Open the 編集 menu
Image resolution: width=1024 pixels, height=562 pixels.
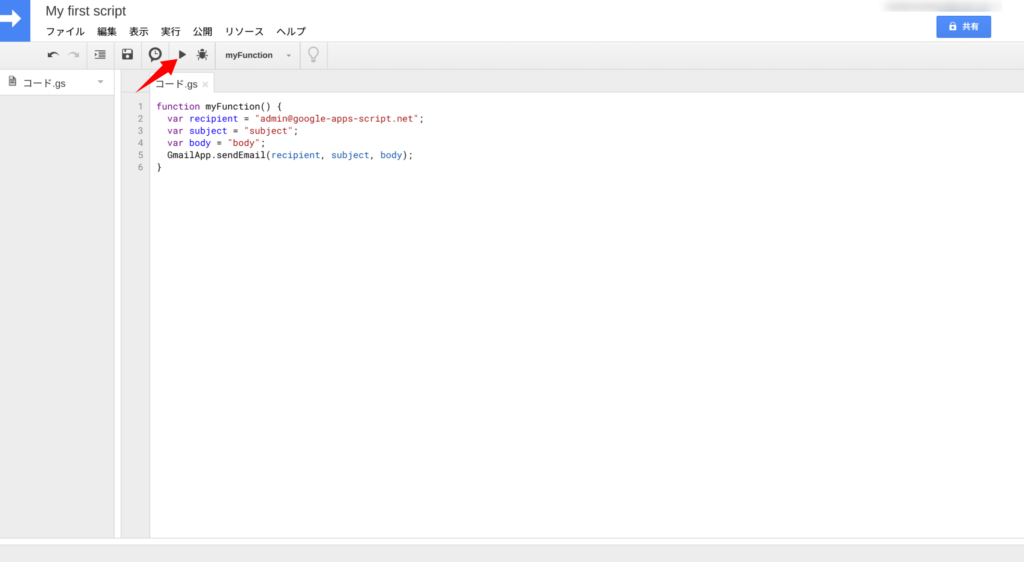point(107,32)
